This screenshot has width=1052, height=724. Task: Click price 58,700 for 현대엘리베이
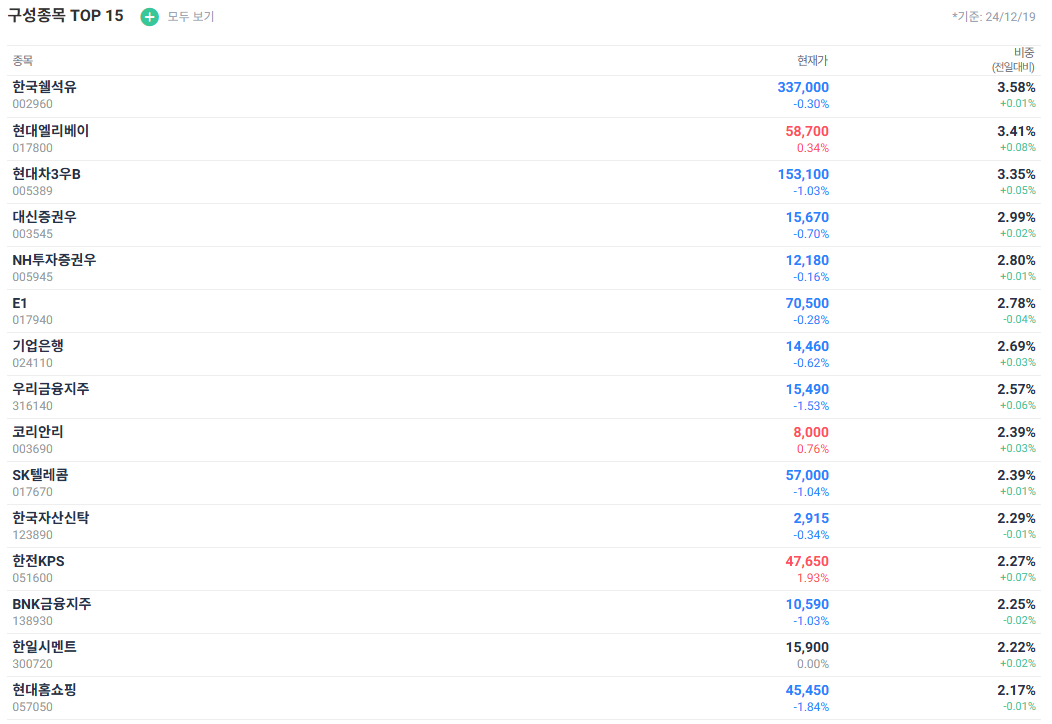point(807,132)
